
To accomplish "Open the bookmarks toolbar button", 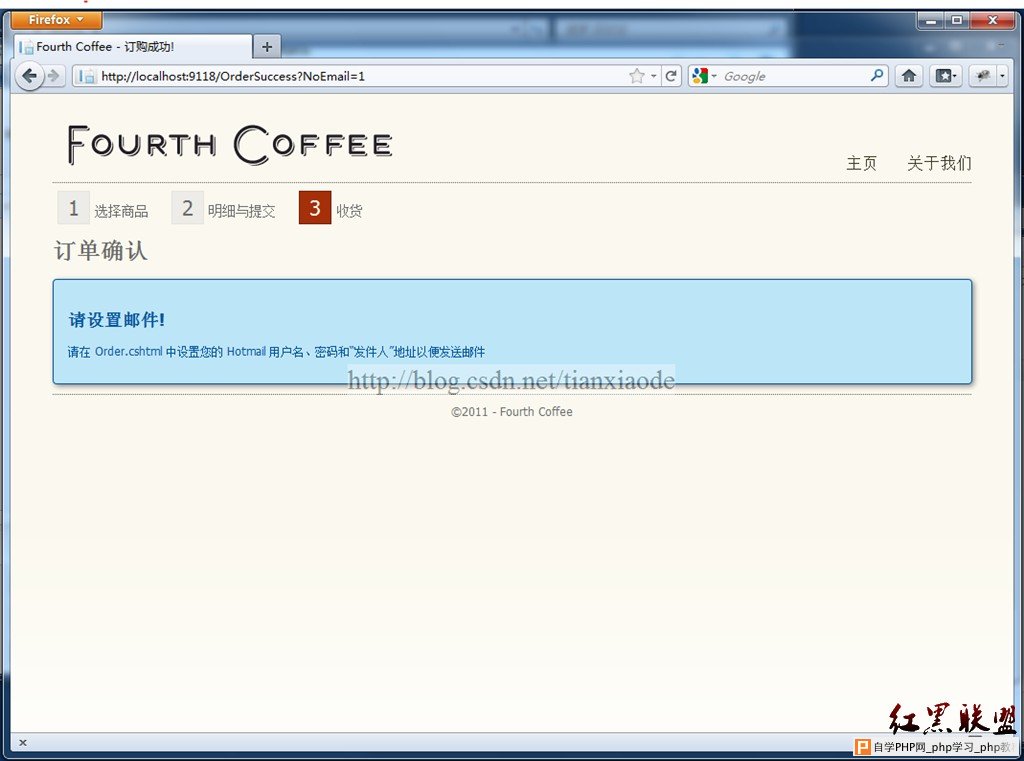I will point(945,76).
